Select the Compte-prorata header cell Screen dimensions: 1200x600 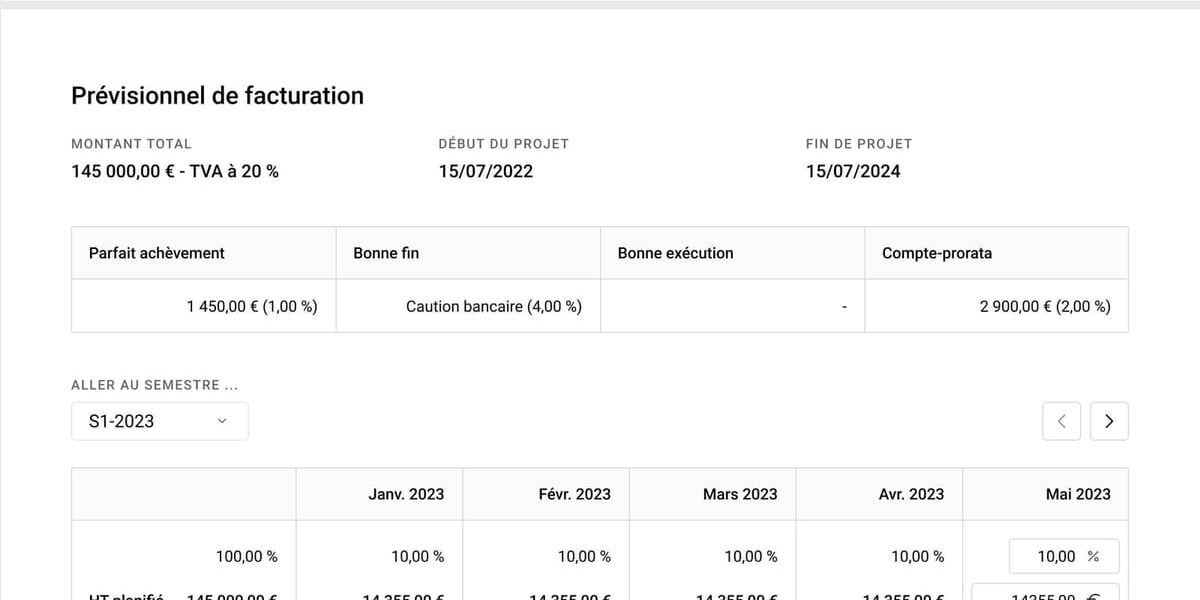coord(937,253)
